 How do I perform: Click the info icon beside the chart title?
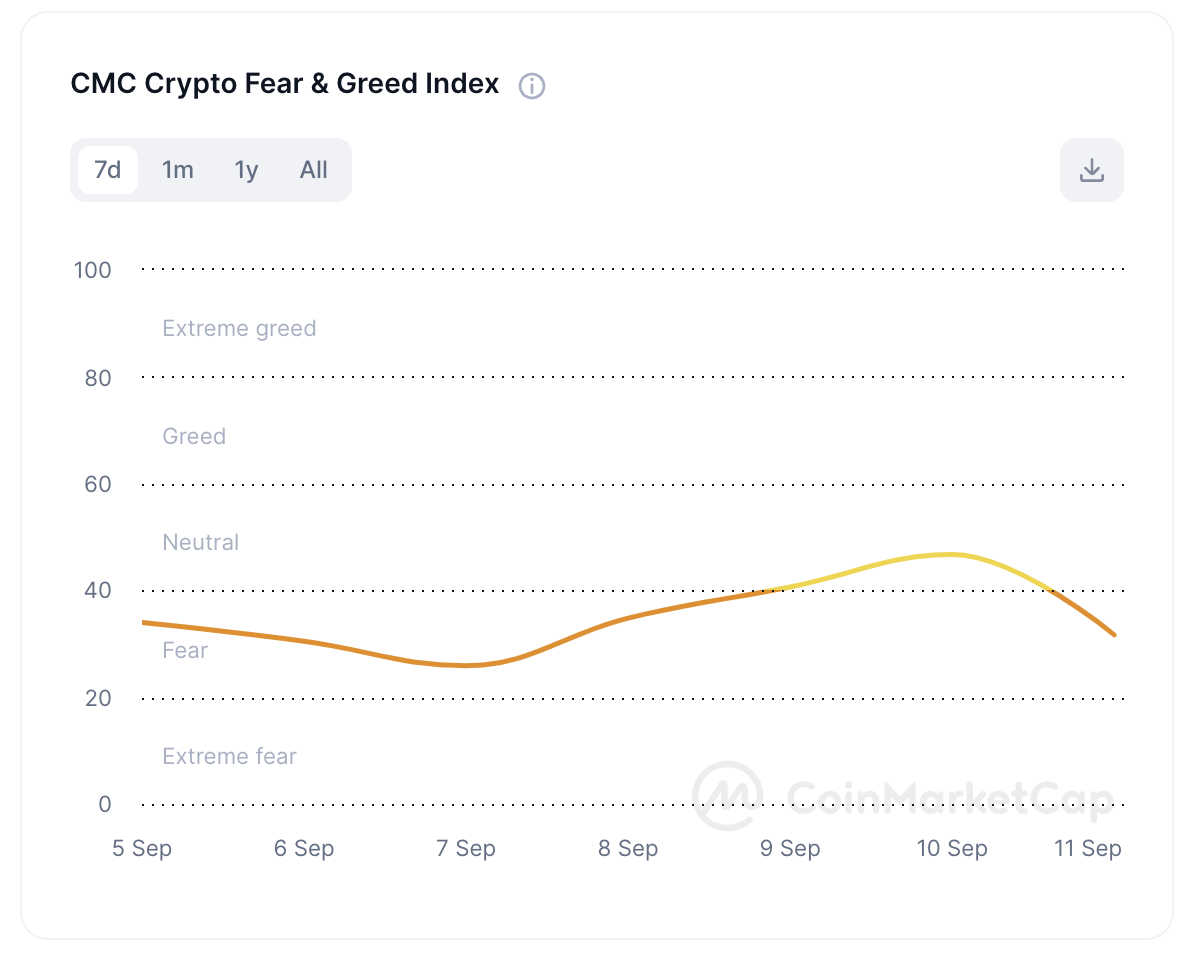click(532, 86)
